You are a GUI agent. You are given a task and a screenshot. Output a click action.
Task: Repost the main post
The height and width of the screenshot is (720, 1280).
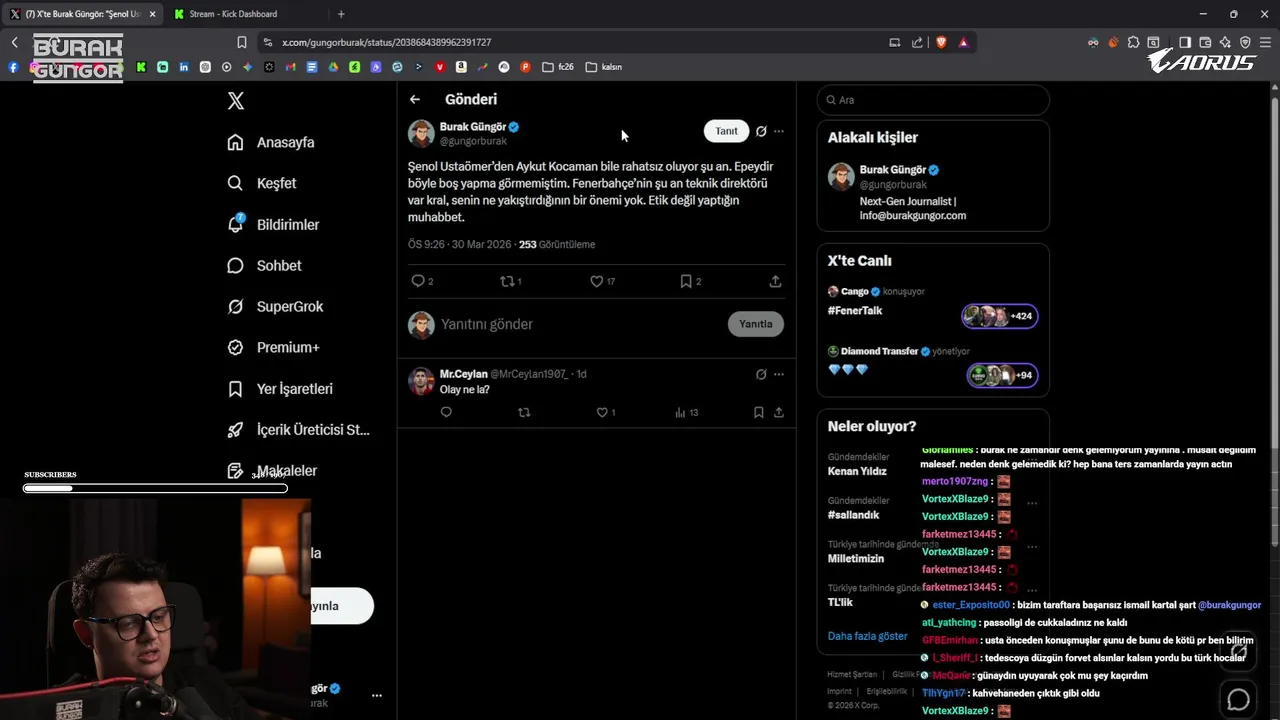point(511,281)
